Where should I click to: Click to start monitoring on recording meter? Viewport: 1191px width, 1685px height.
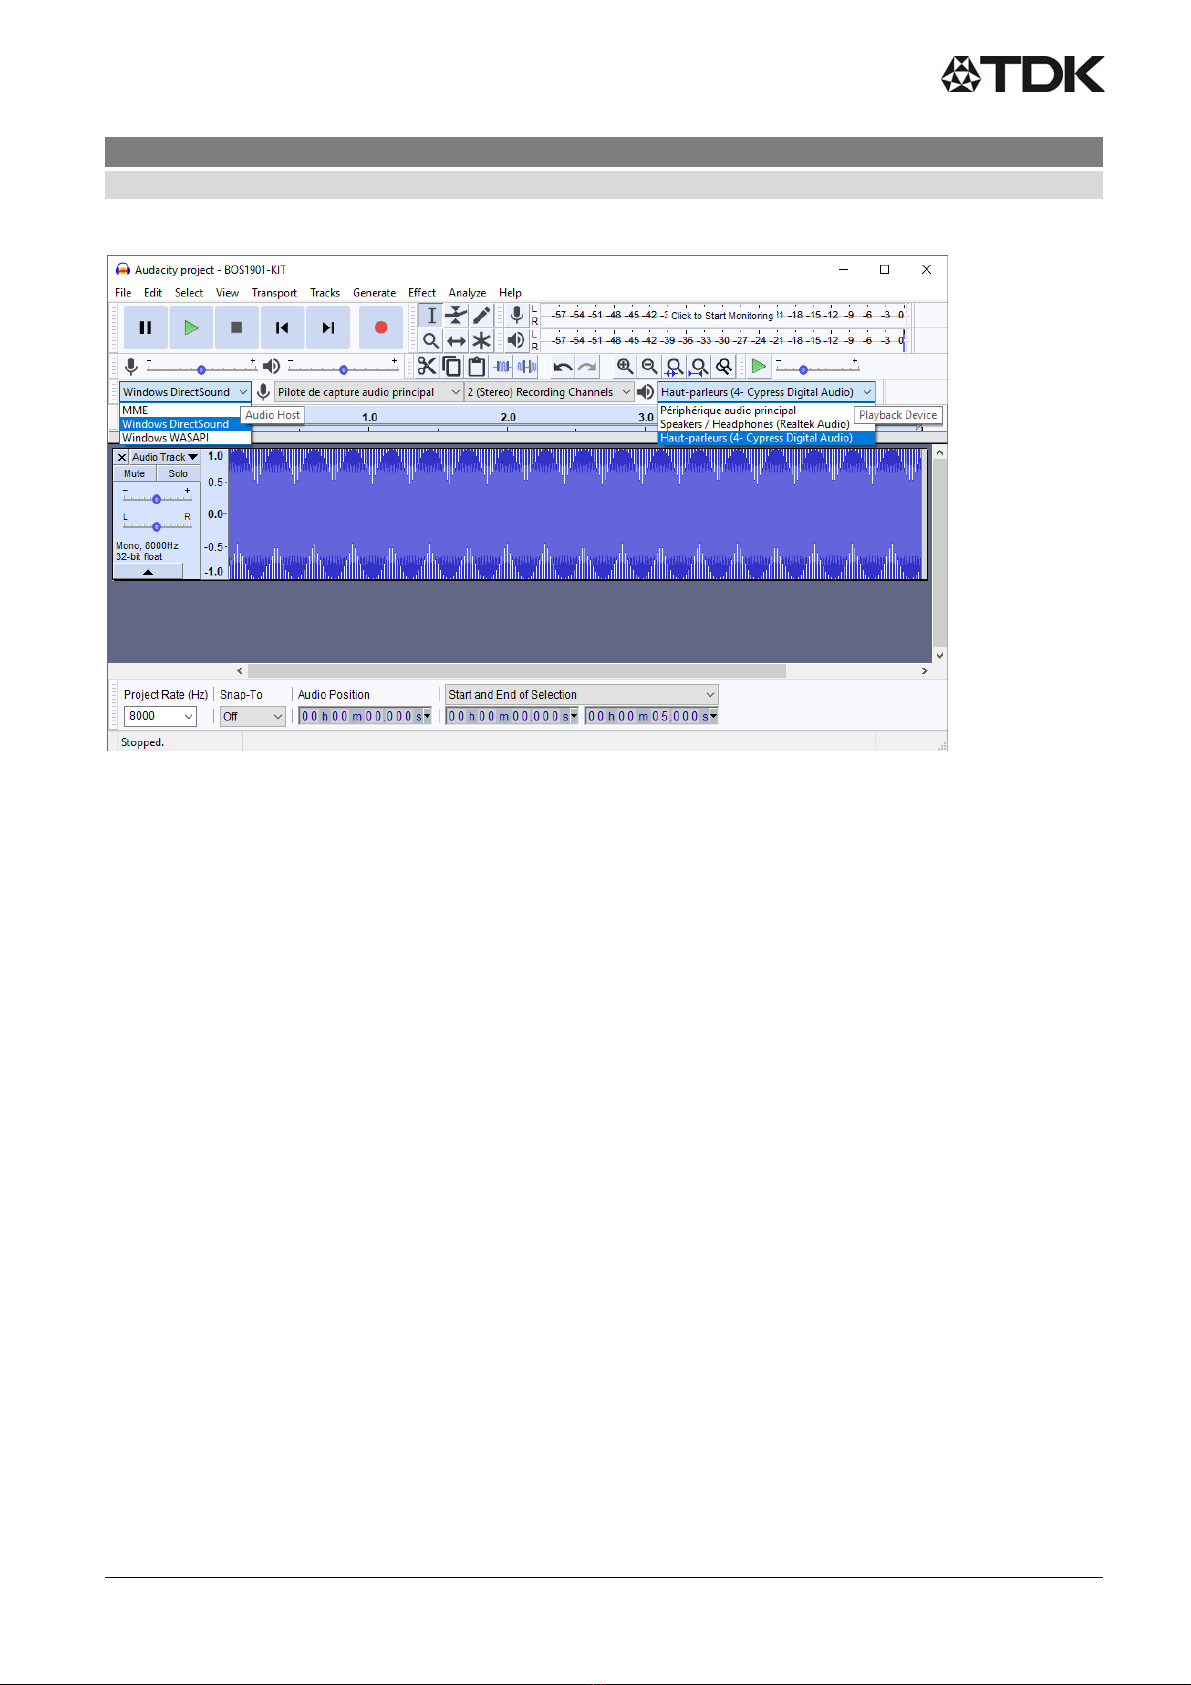722,315
